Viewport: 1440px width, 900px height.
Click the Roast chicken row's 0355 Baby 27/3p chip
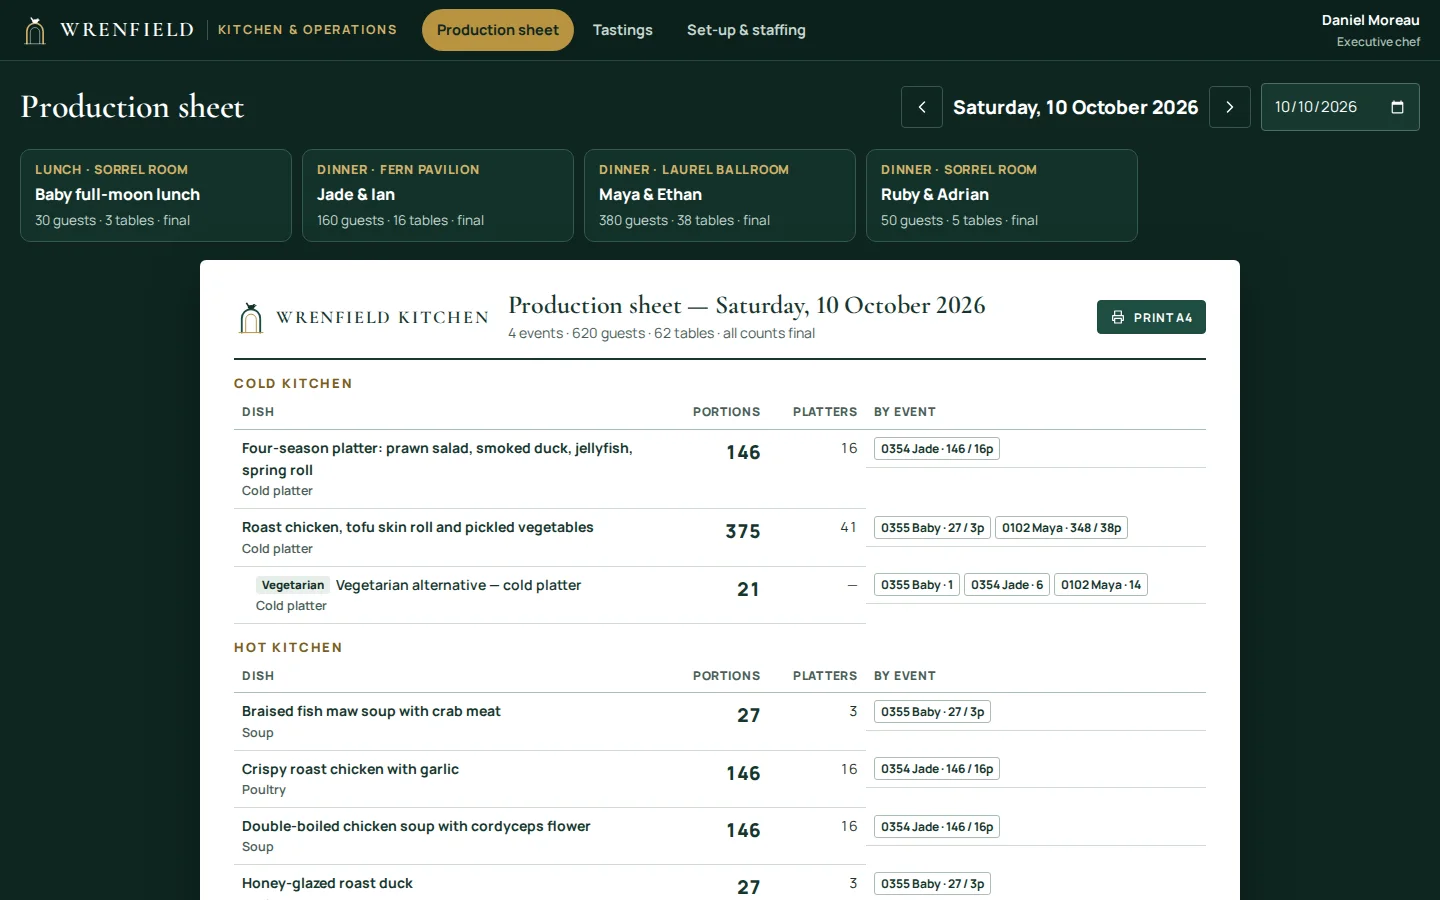tap(932, 528)
